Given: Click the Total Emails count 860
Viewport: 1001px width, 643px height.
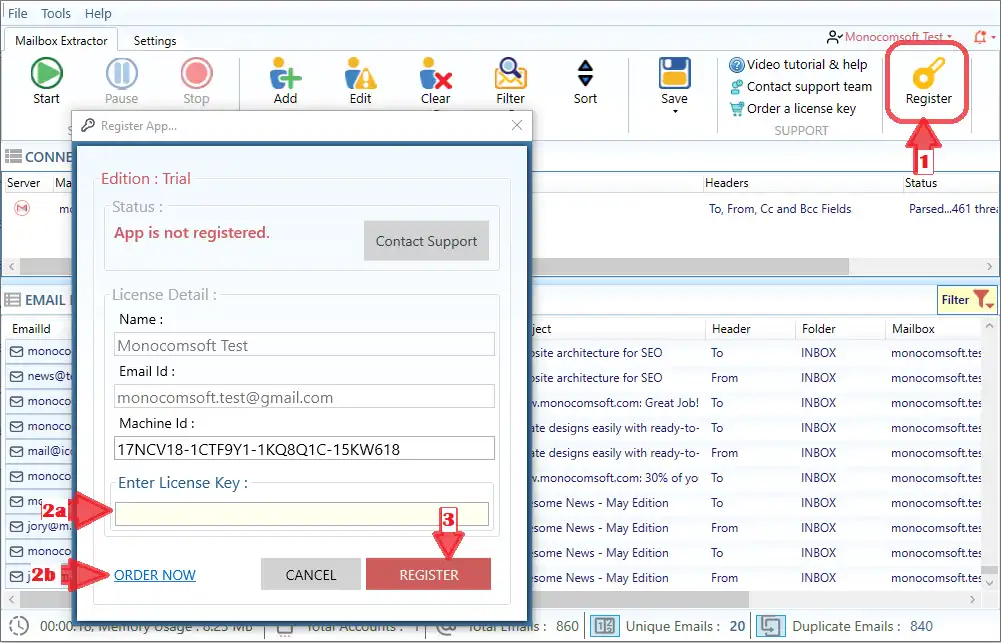Looking at the screenshot, I should (567, 626).
